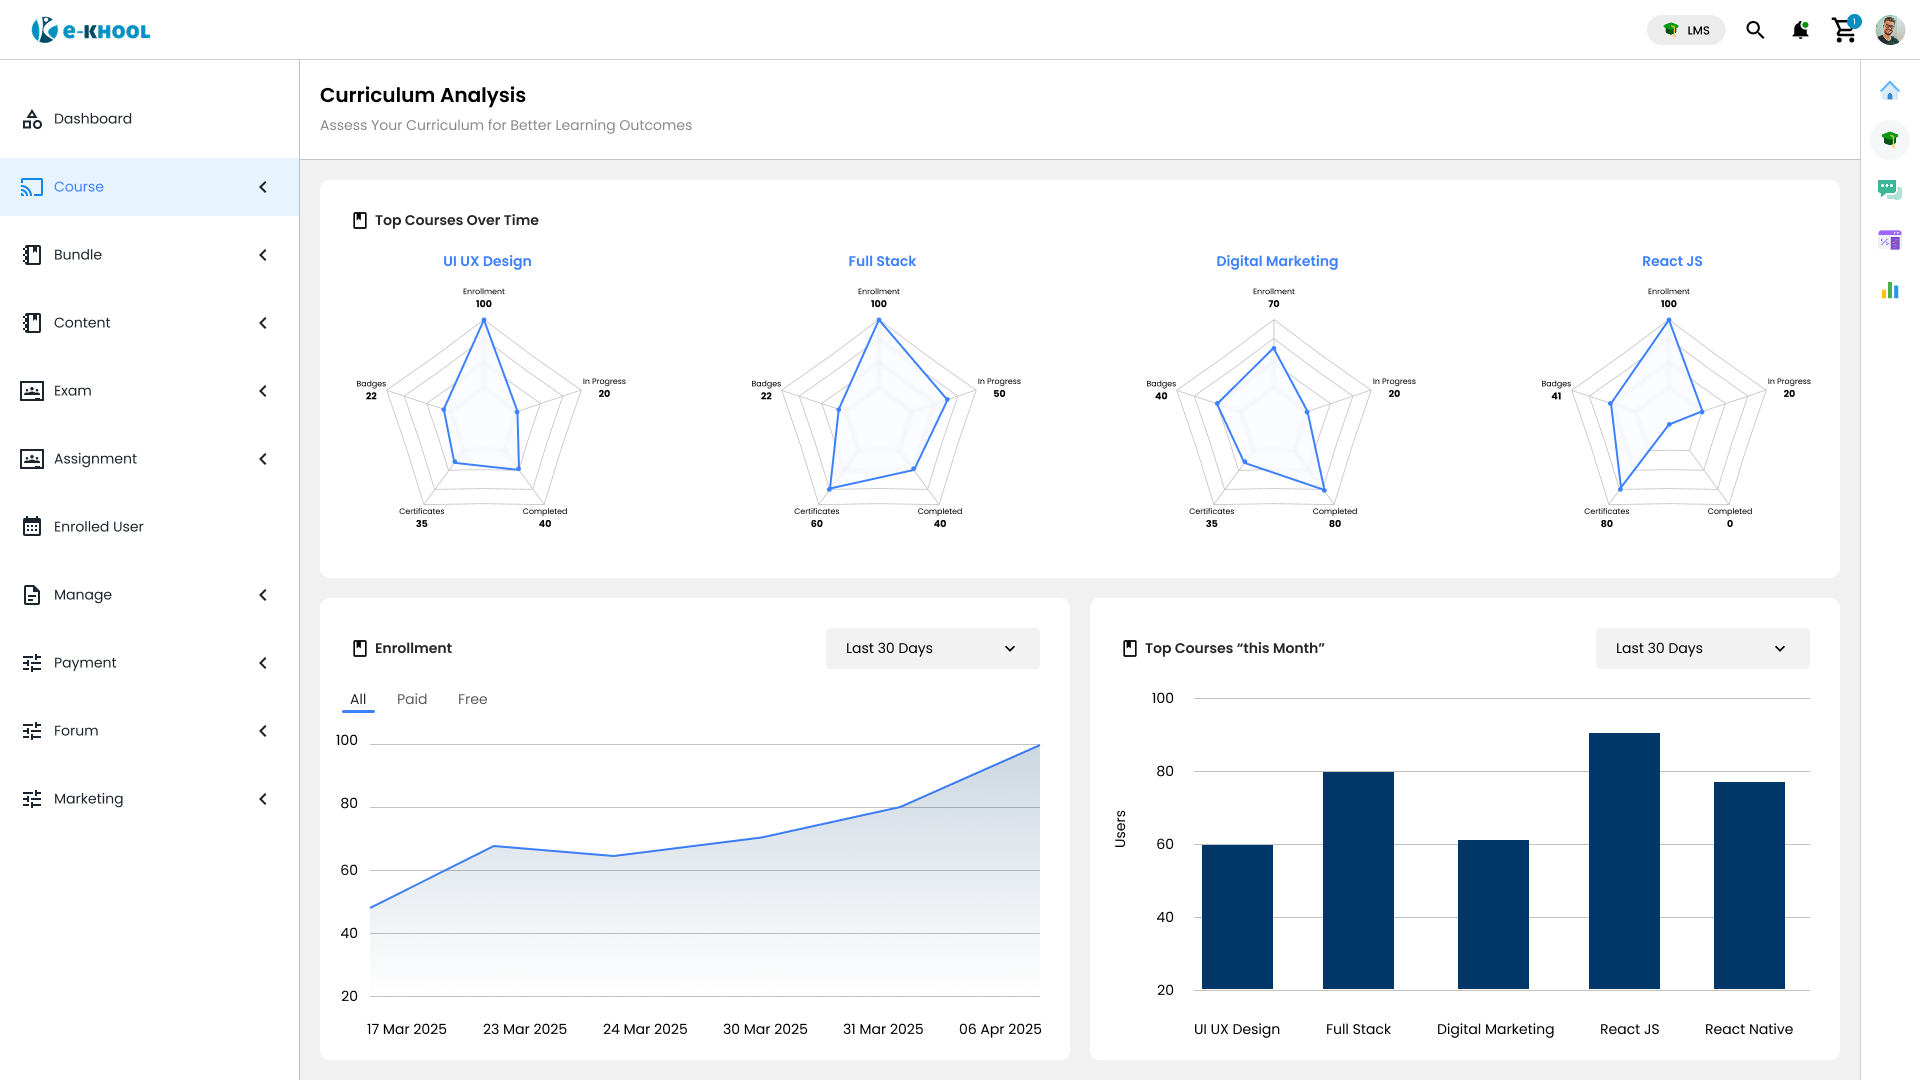Open Enrollment Last 30 Days dropdown
Image resolution: width=1920 pixels, height=1080 pixels.
point(932,648)
